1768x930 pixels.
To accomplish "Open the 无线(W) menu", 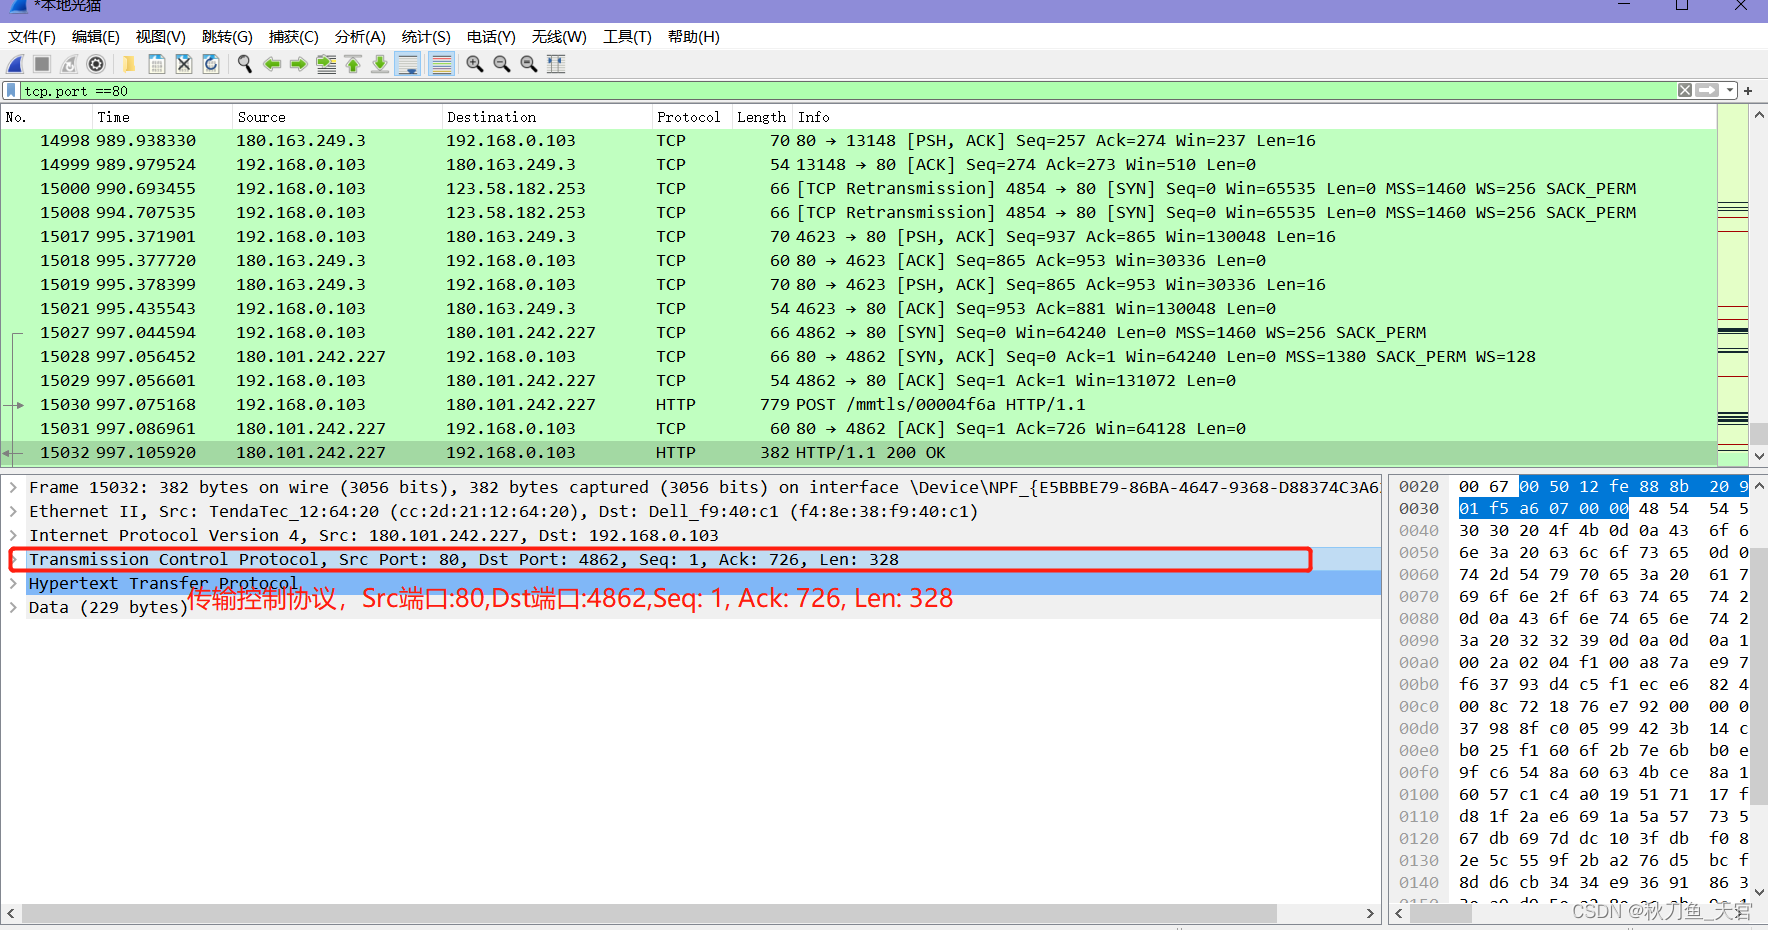I will pos(559,37).
